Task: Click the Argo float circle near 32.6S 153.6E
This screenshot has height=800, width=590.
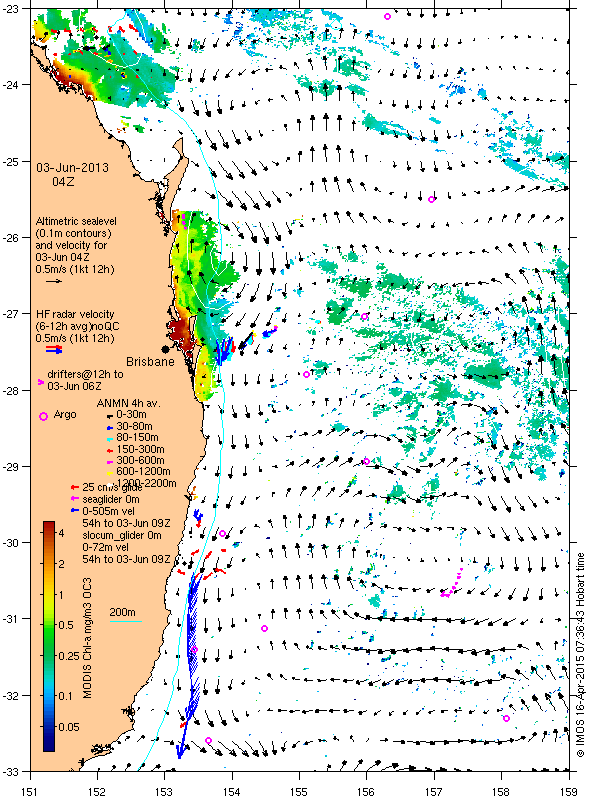Action: click(x=208, y=740)
